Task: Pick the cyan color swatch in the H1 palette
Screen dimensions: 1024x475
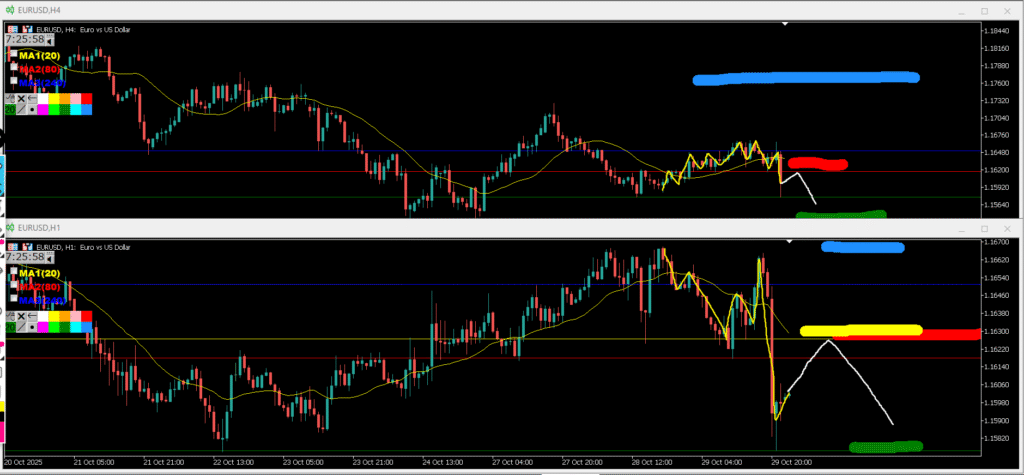Action: [x=74, y=326]
